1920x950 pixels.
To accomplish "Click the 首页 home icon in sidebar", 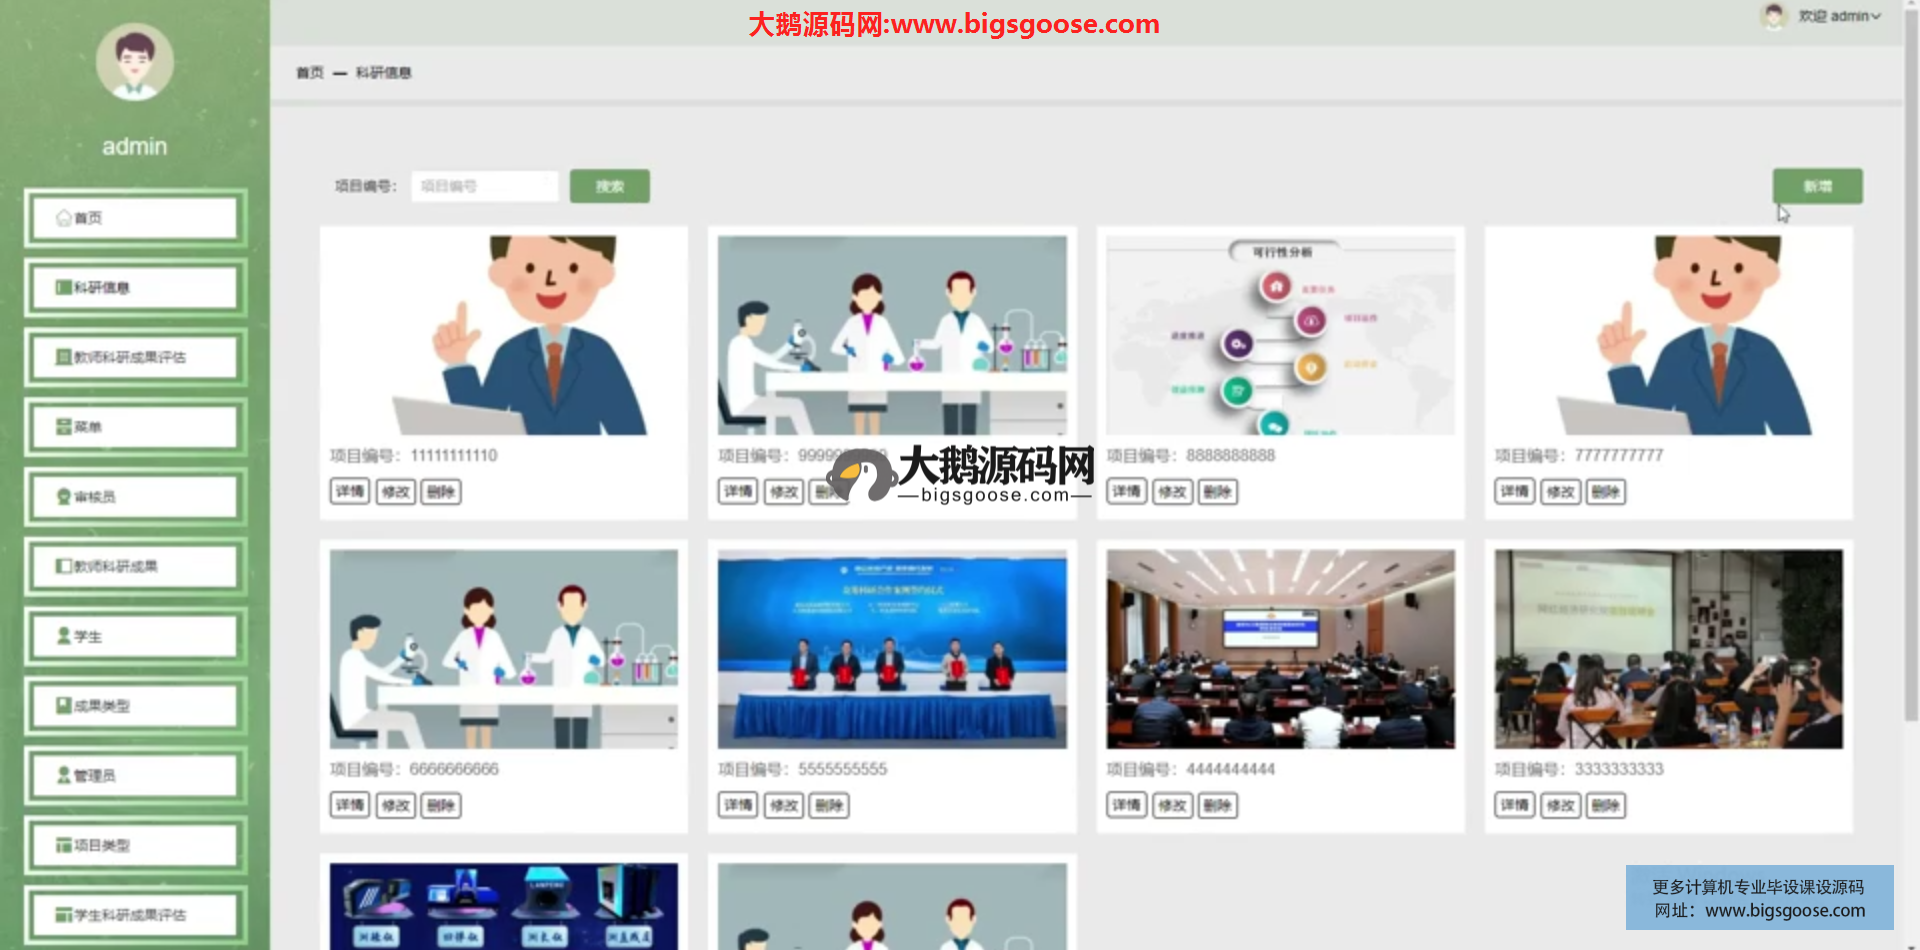I will coord(64,218).
